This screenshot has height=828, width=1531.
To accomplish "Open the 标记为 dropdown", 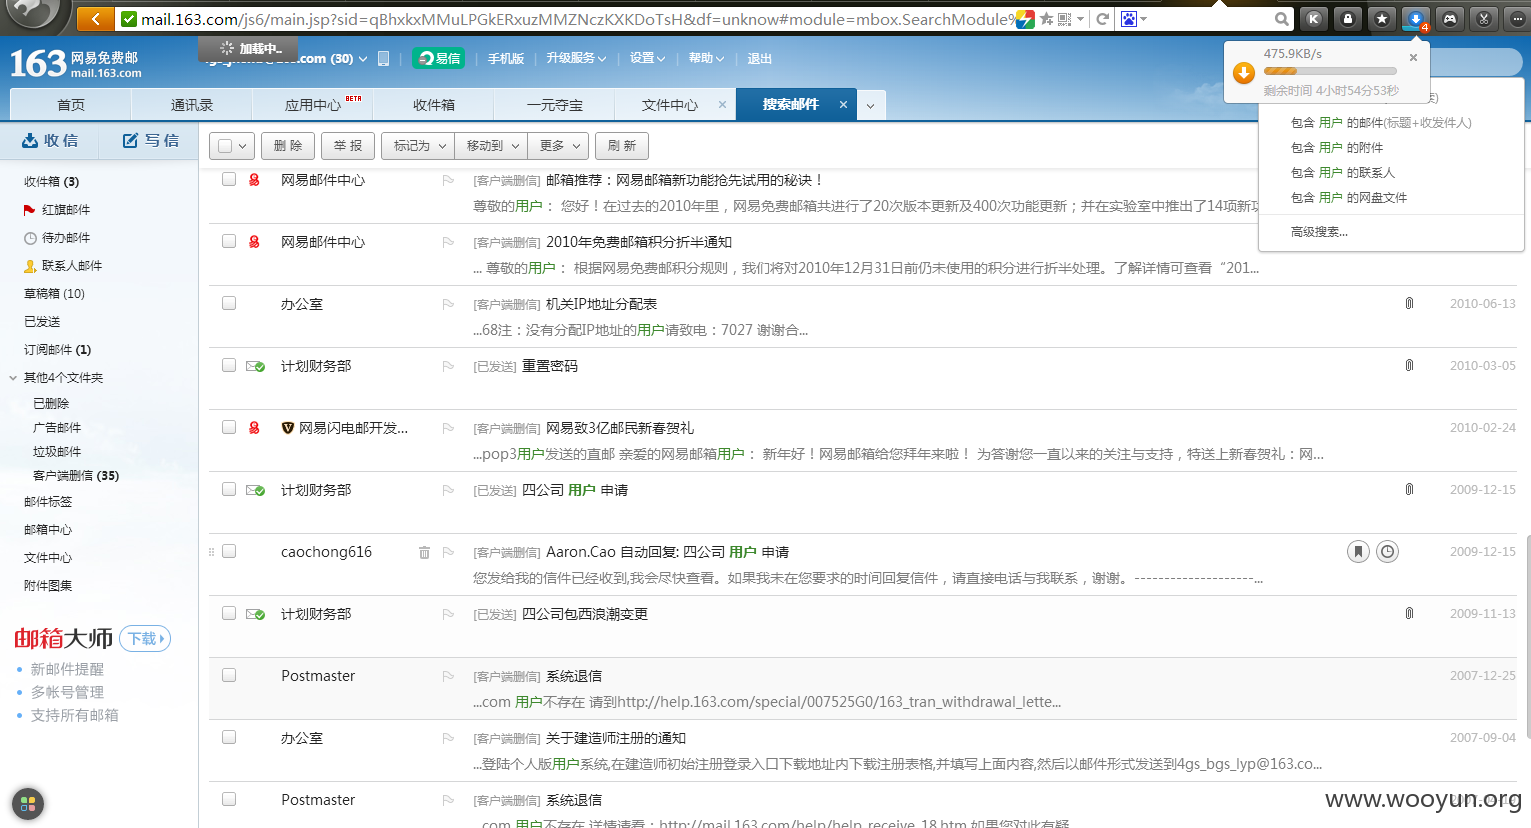I will [418, 146].
